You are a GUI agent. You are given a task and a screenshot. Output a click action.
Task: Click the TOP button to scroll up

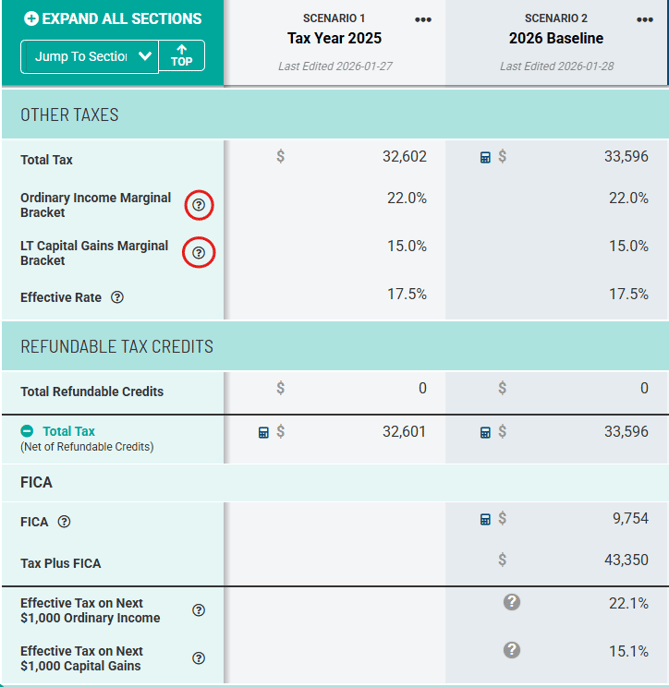pyautogui.click(x=181, y=56)
